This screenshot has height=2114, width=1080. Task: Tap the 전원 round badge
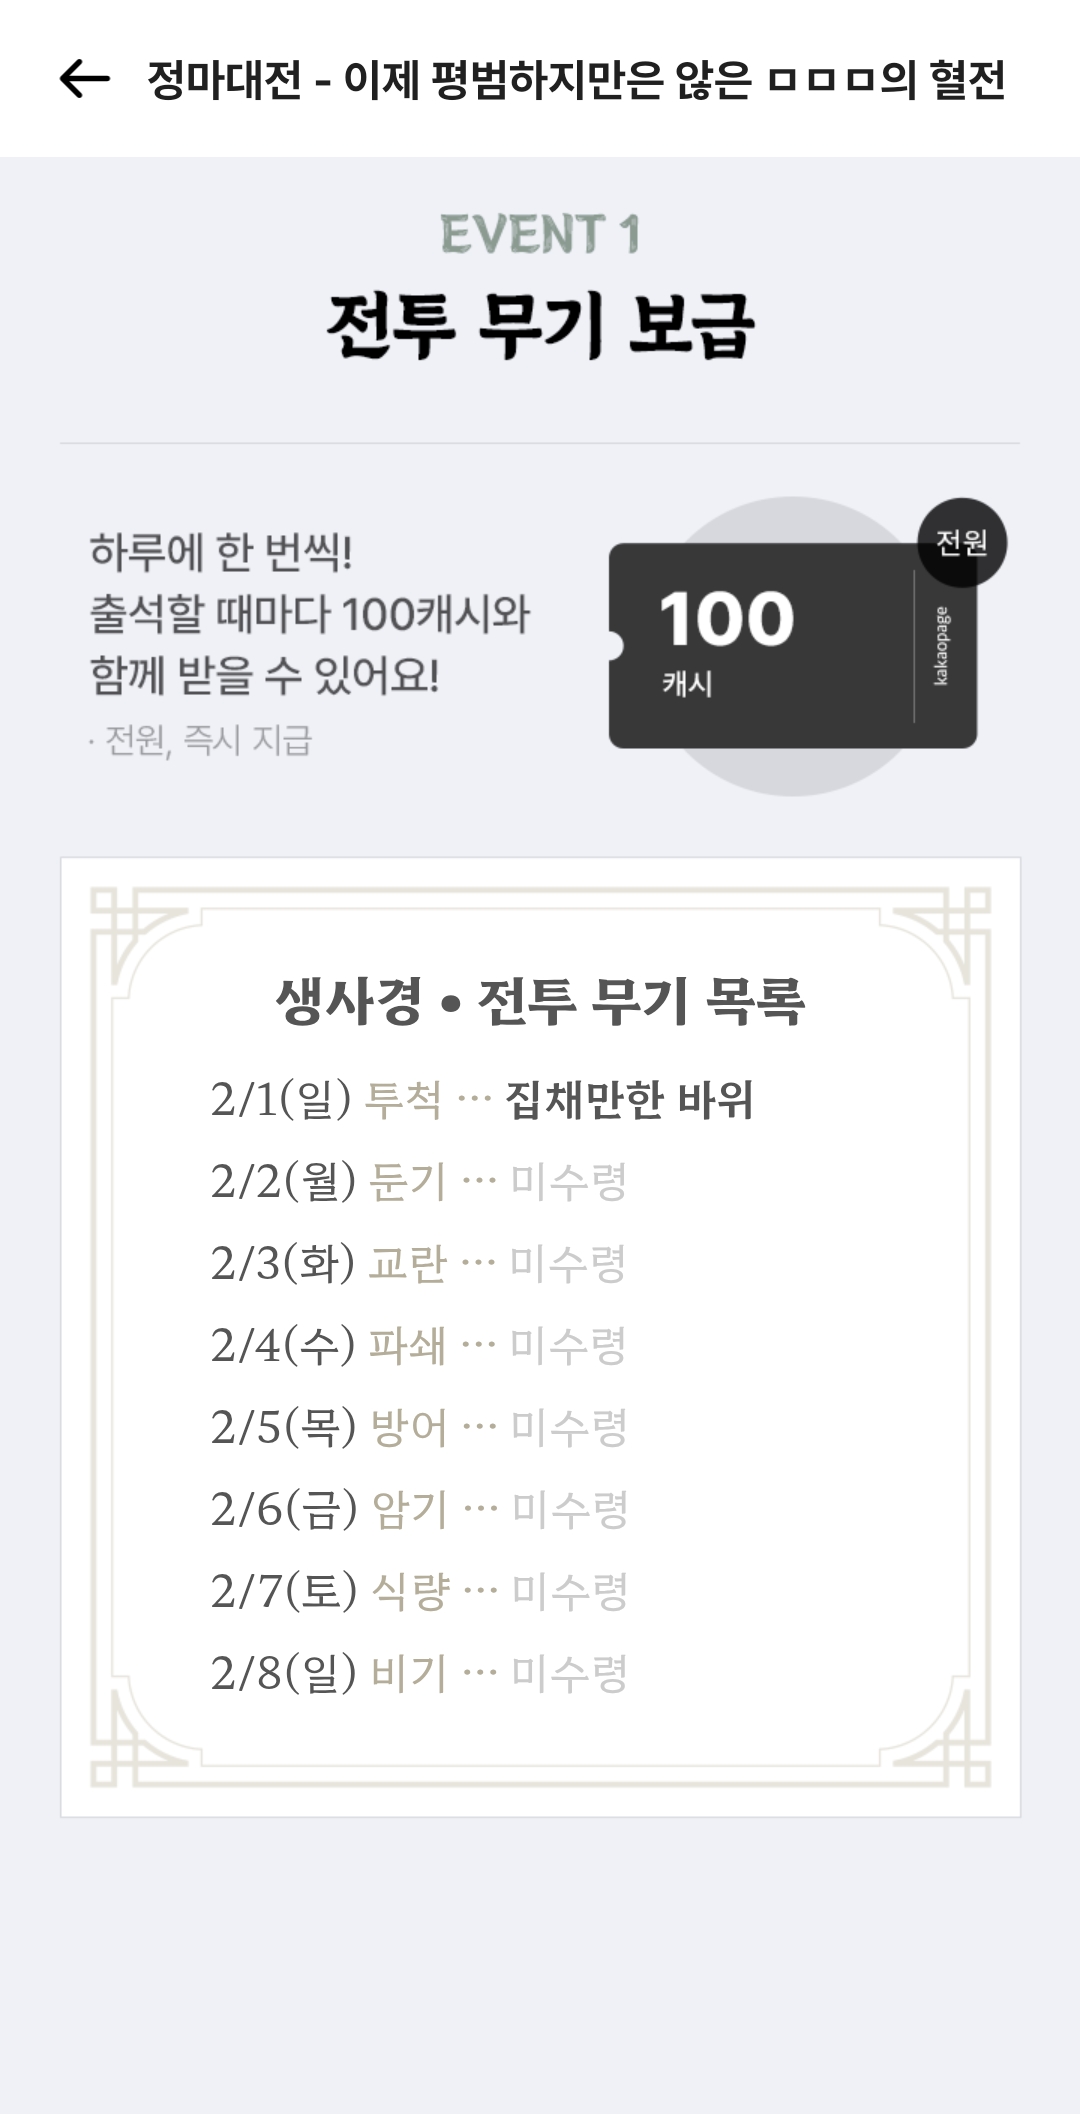point(962,542)
